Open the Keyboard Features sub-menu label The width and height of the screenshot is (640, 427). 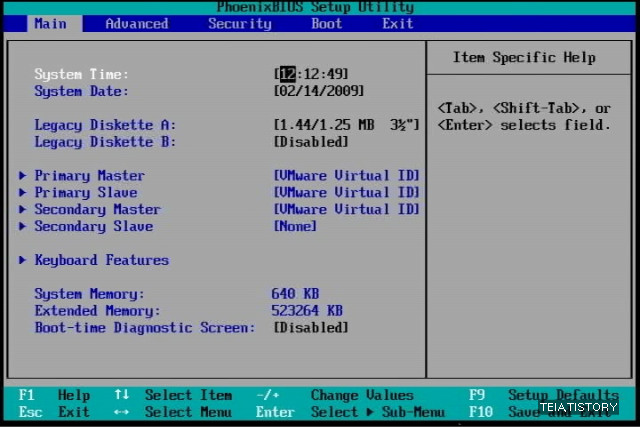point(102,260)
